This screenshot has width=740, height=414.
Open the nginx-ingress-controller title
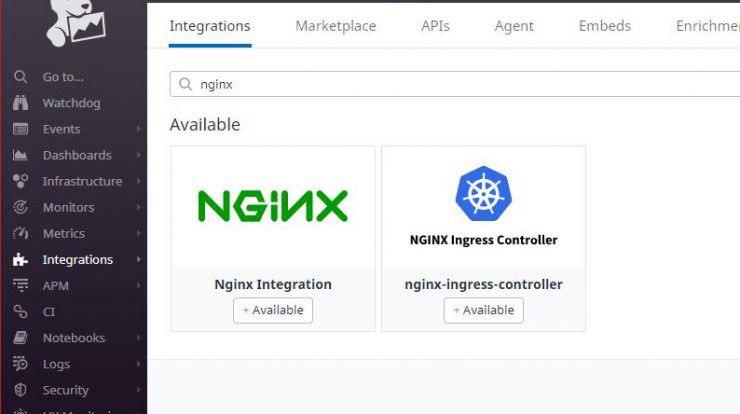pyautogui.click(x=483, y=284)
